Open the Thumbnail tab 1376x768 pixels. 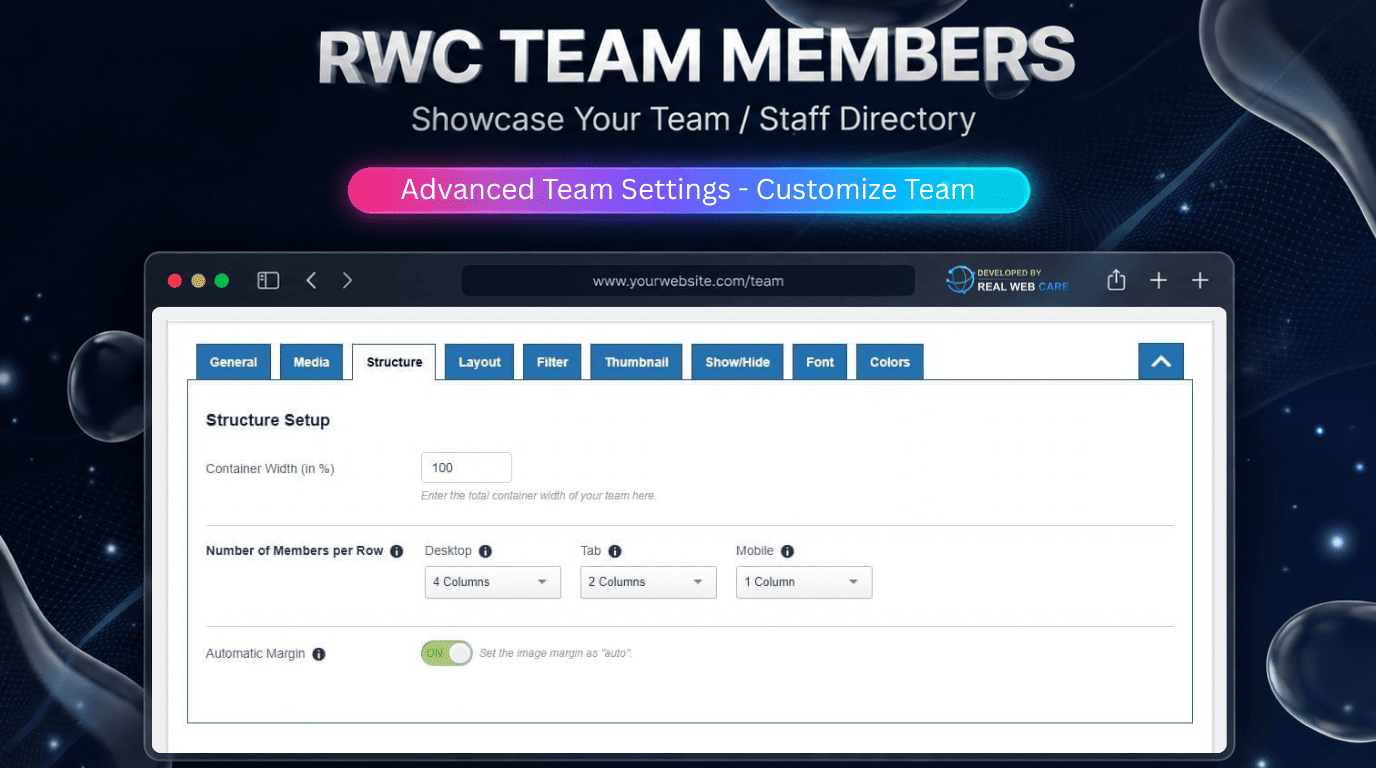point(636,362)
